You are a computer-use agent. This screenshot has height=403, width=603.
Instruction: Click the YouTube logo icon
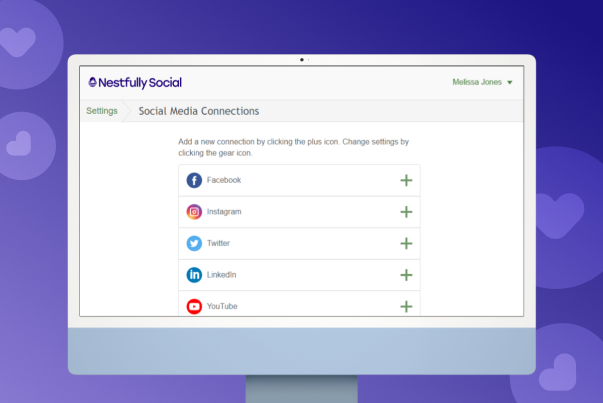coord(194,306)
